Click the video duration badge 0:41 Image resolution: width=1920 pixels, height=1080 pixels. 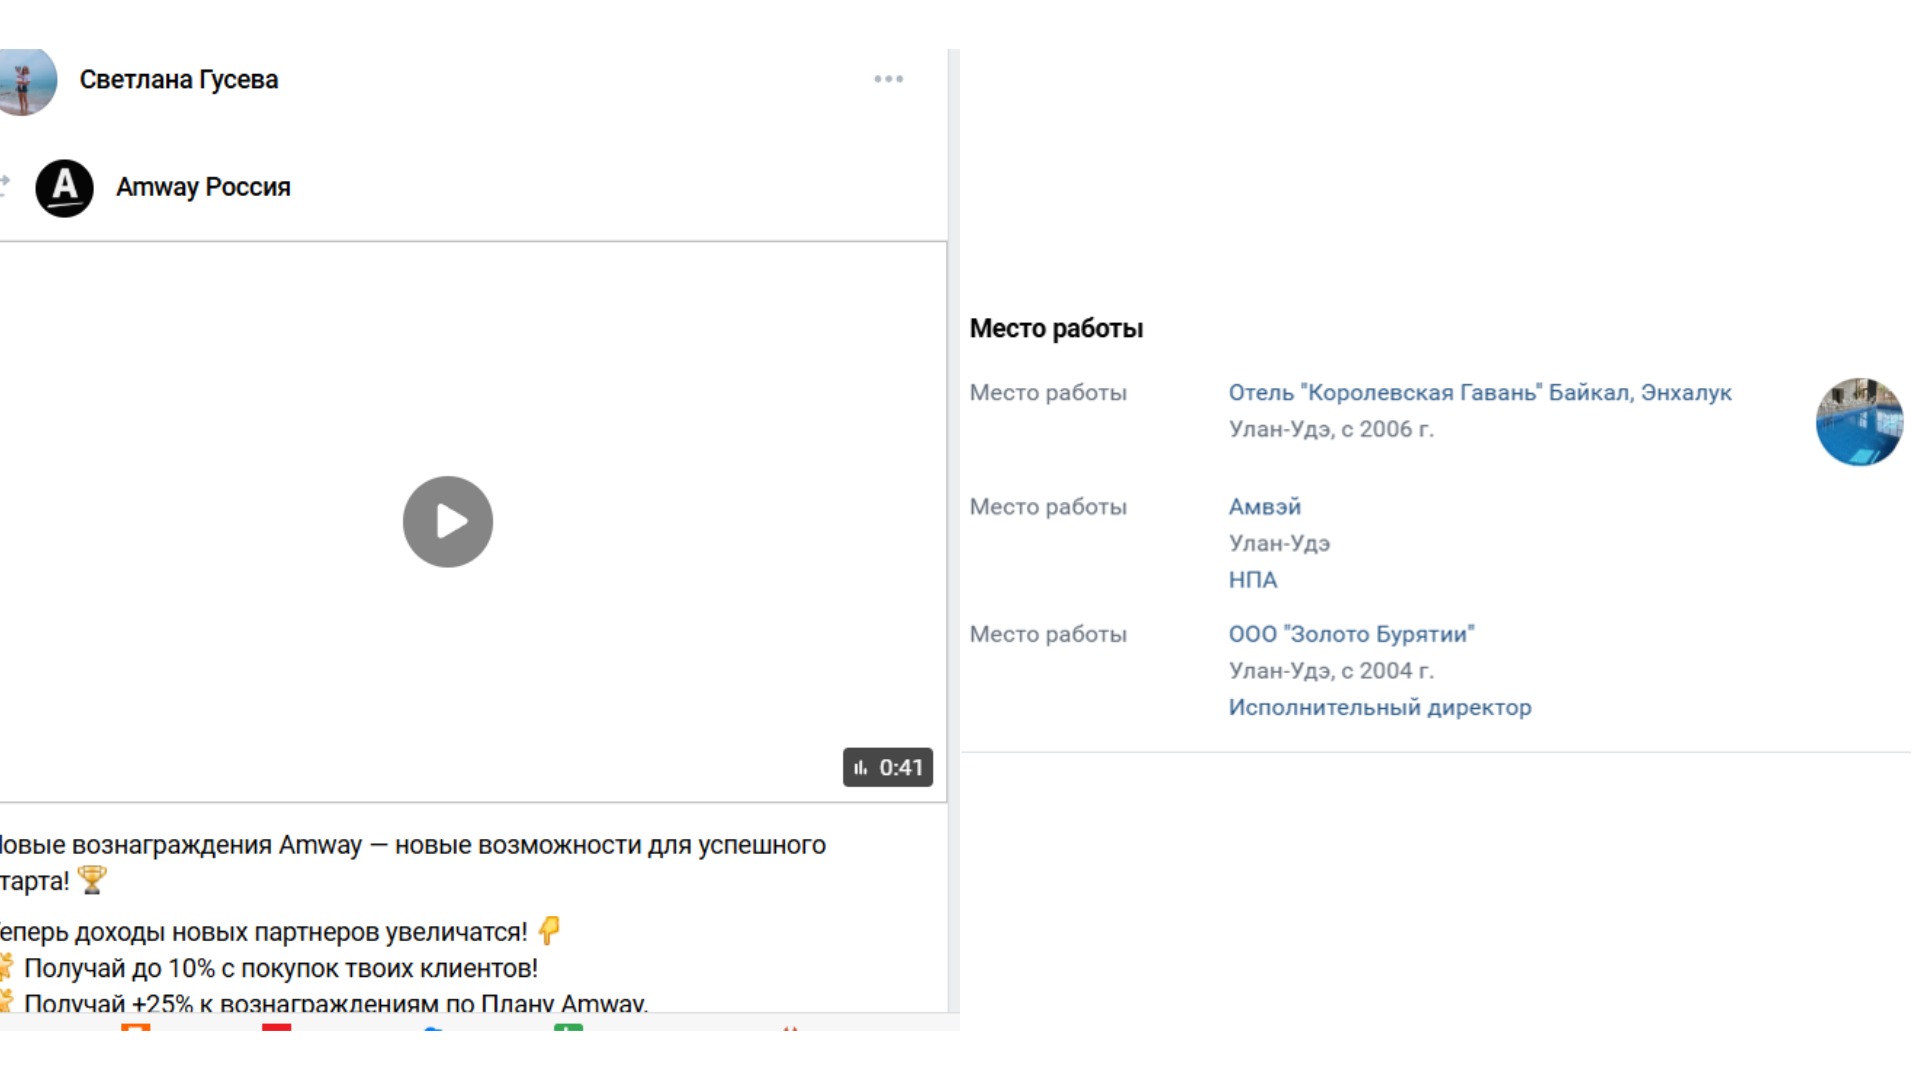pos(888,767)
